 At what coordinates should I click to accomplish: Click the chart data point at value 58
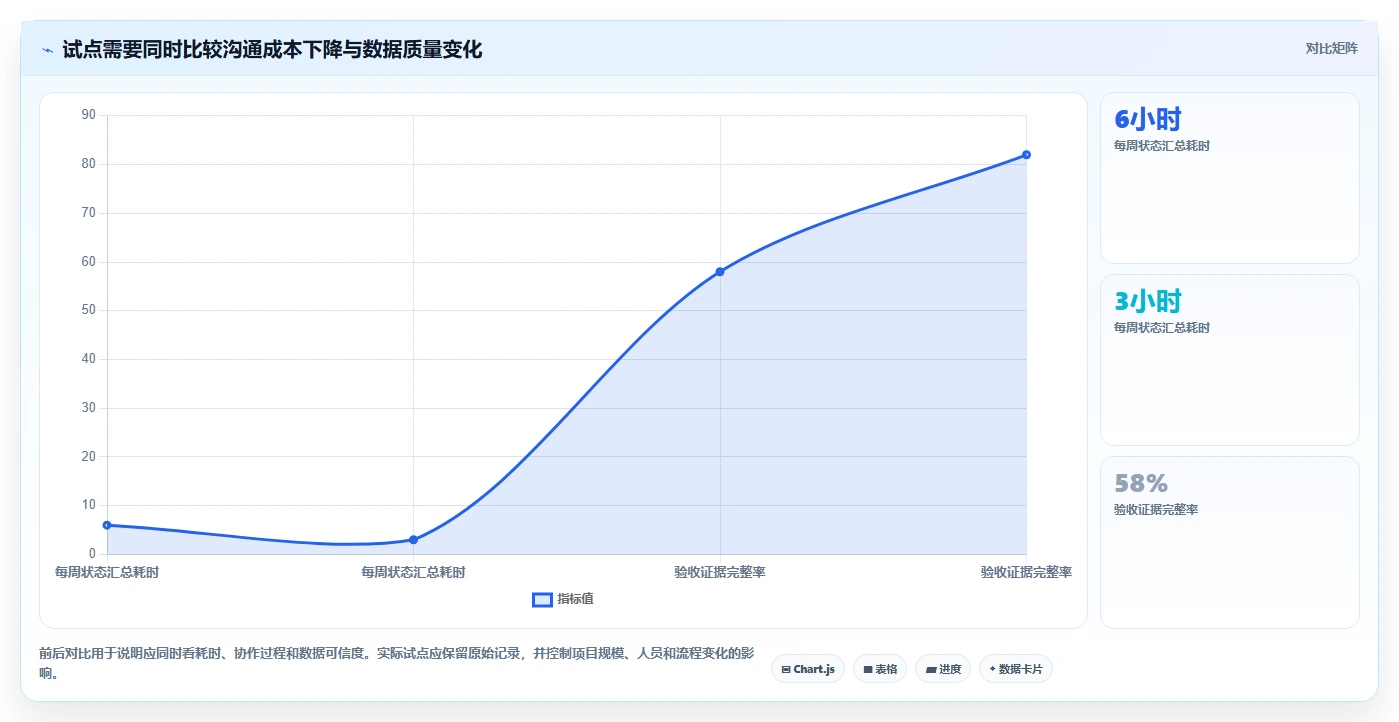coord(720,271)
